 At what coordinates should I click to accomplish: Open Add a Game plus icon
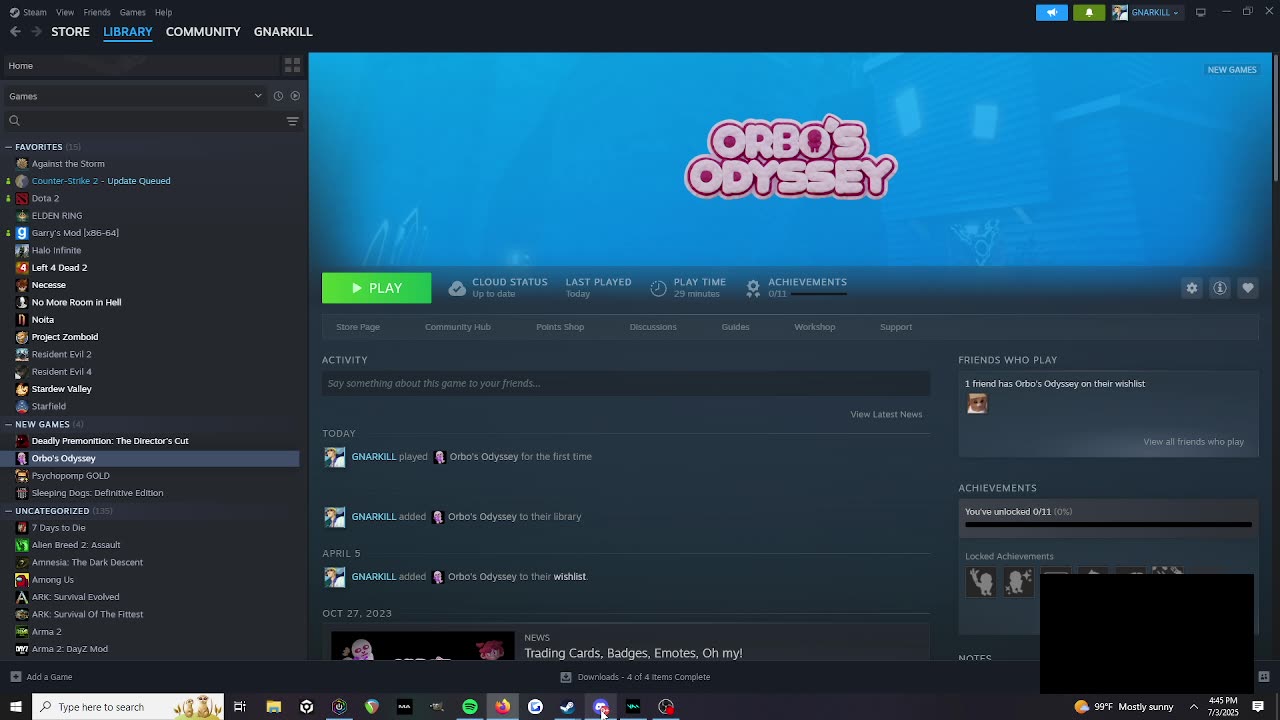15,677
